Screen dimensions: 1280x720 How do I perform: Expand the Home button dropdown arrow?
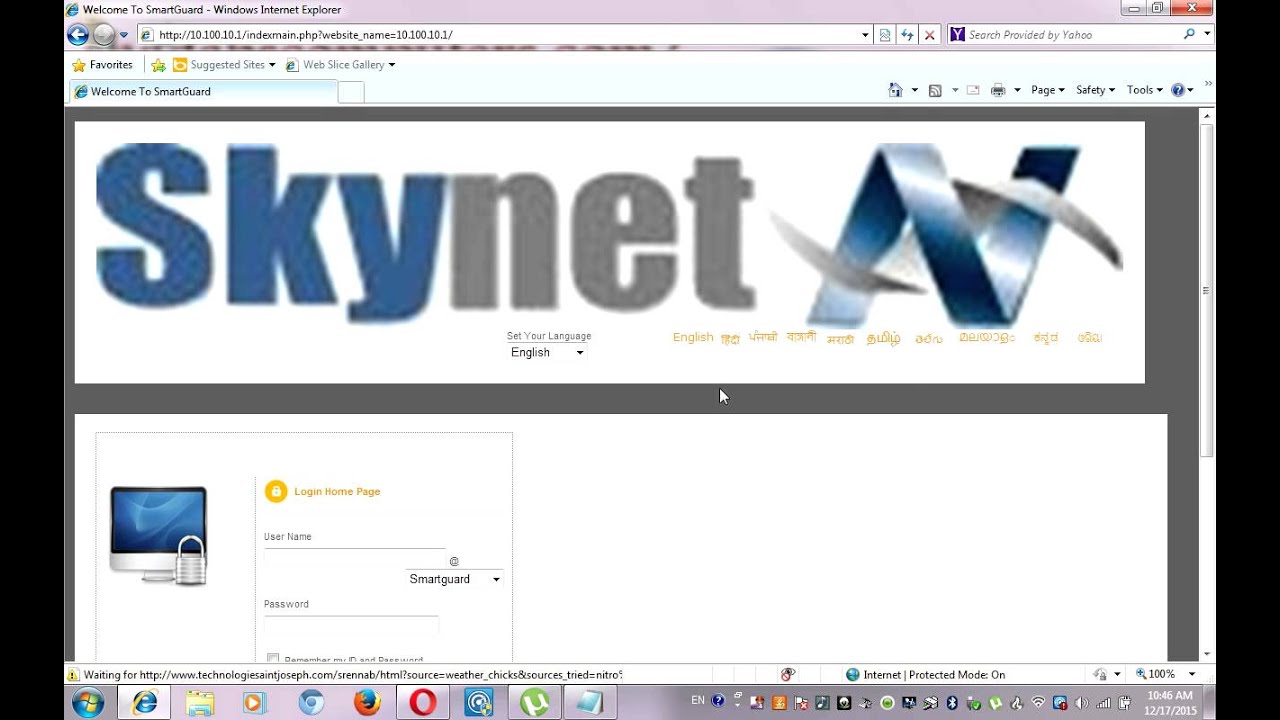[x=914, y=90]
